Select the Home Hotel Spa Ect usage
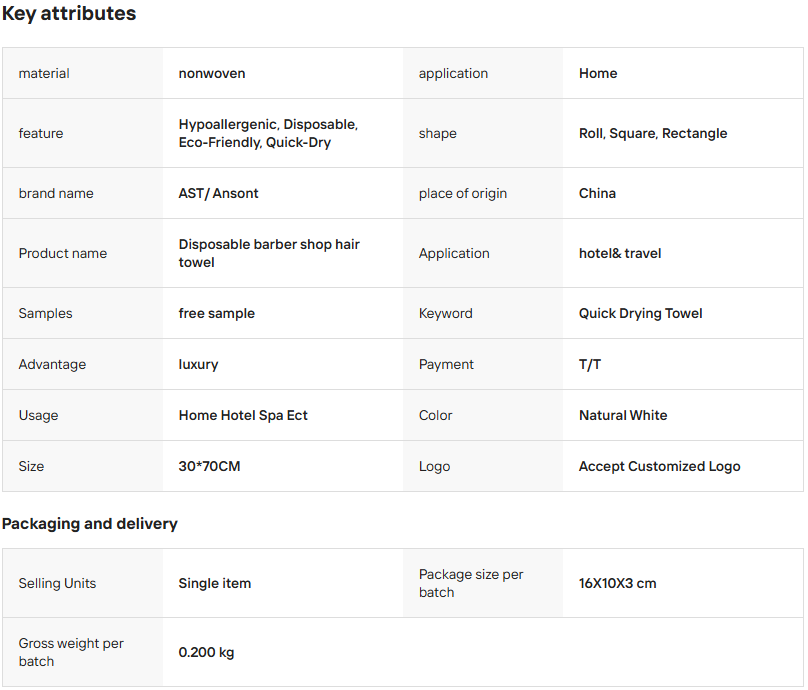This screenshot has width=808, height=690. click(x=243, y=415)
